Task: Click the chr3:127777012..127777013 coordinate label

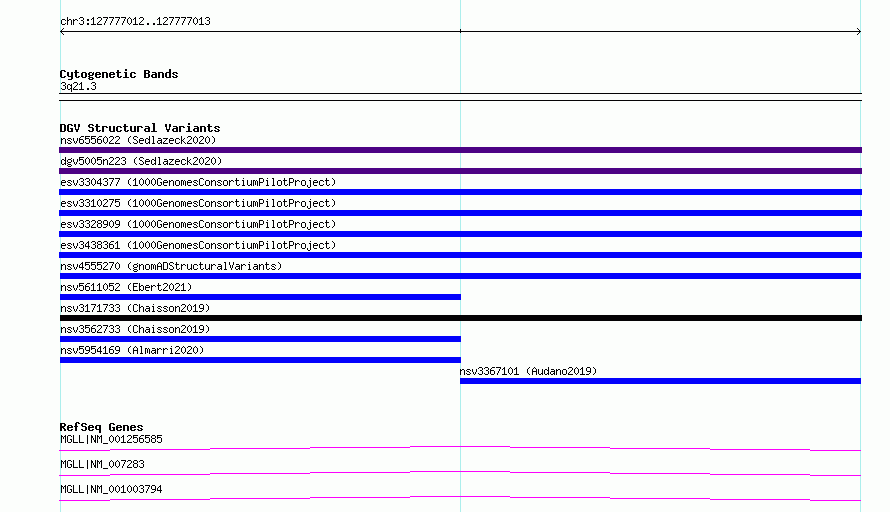Action: coord(135,21)
